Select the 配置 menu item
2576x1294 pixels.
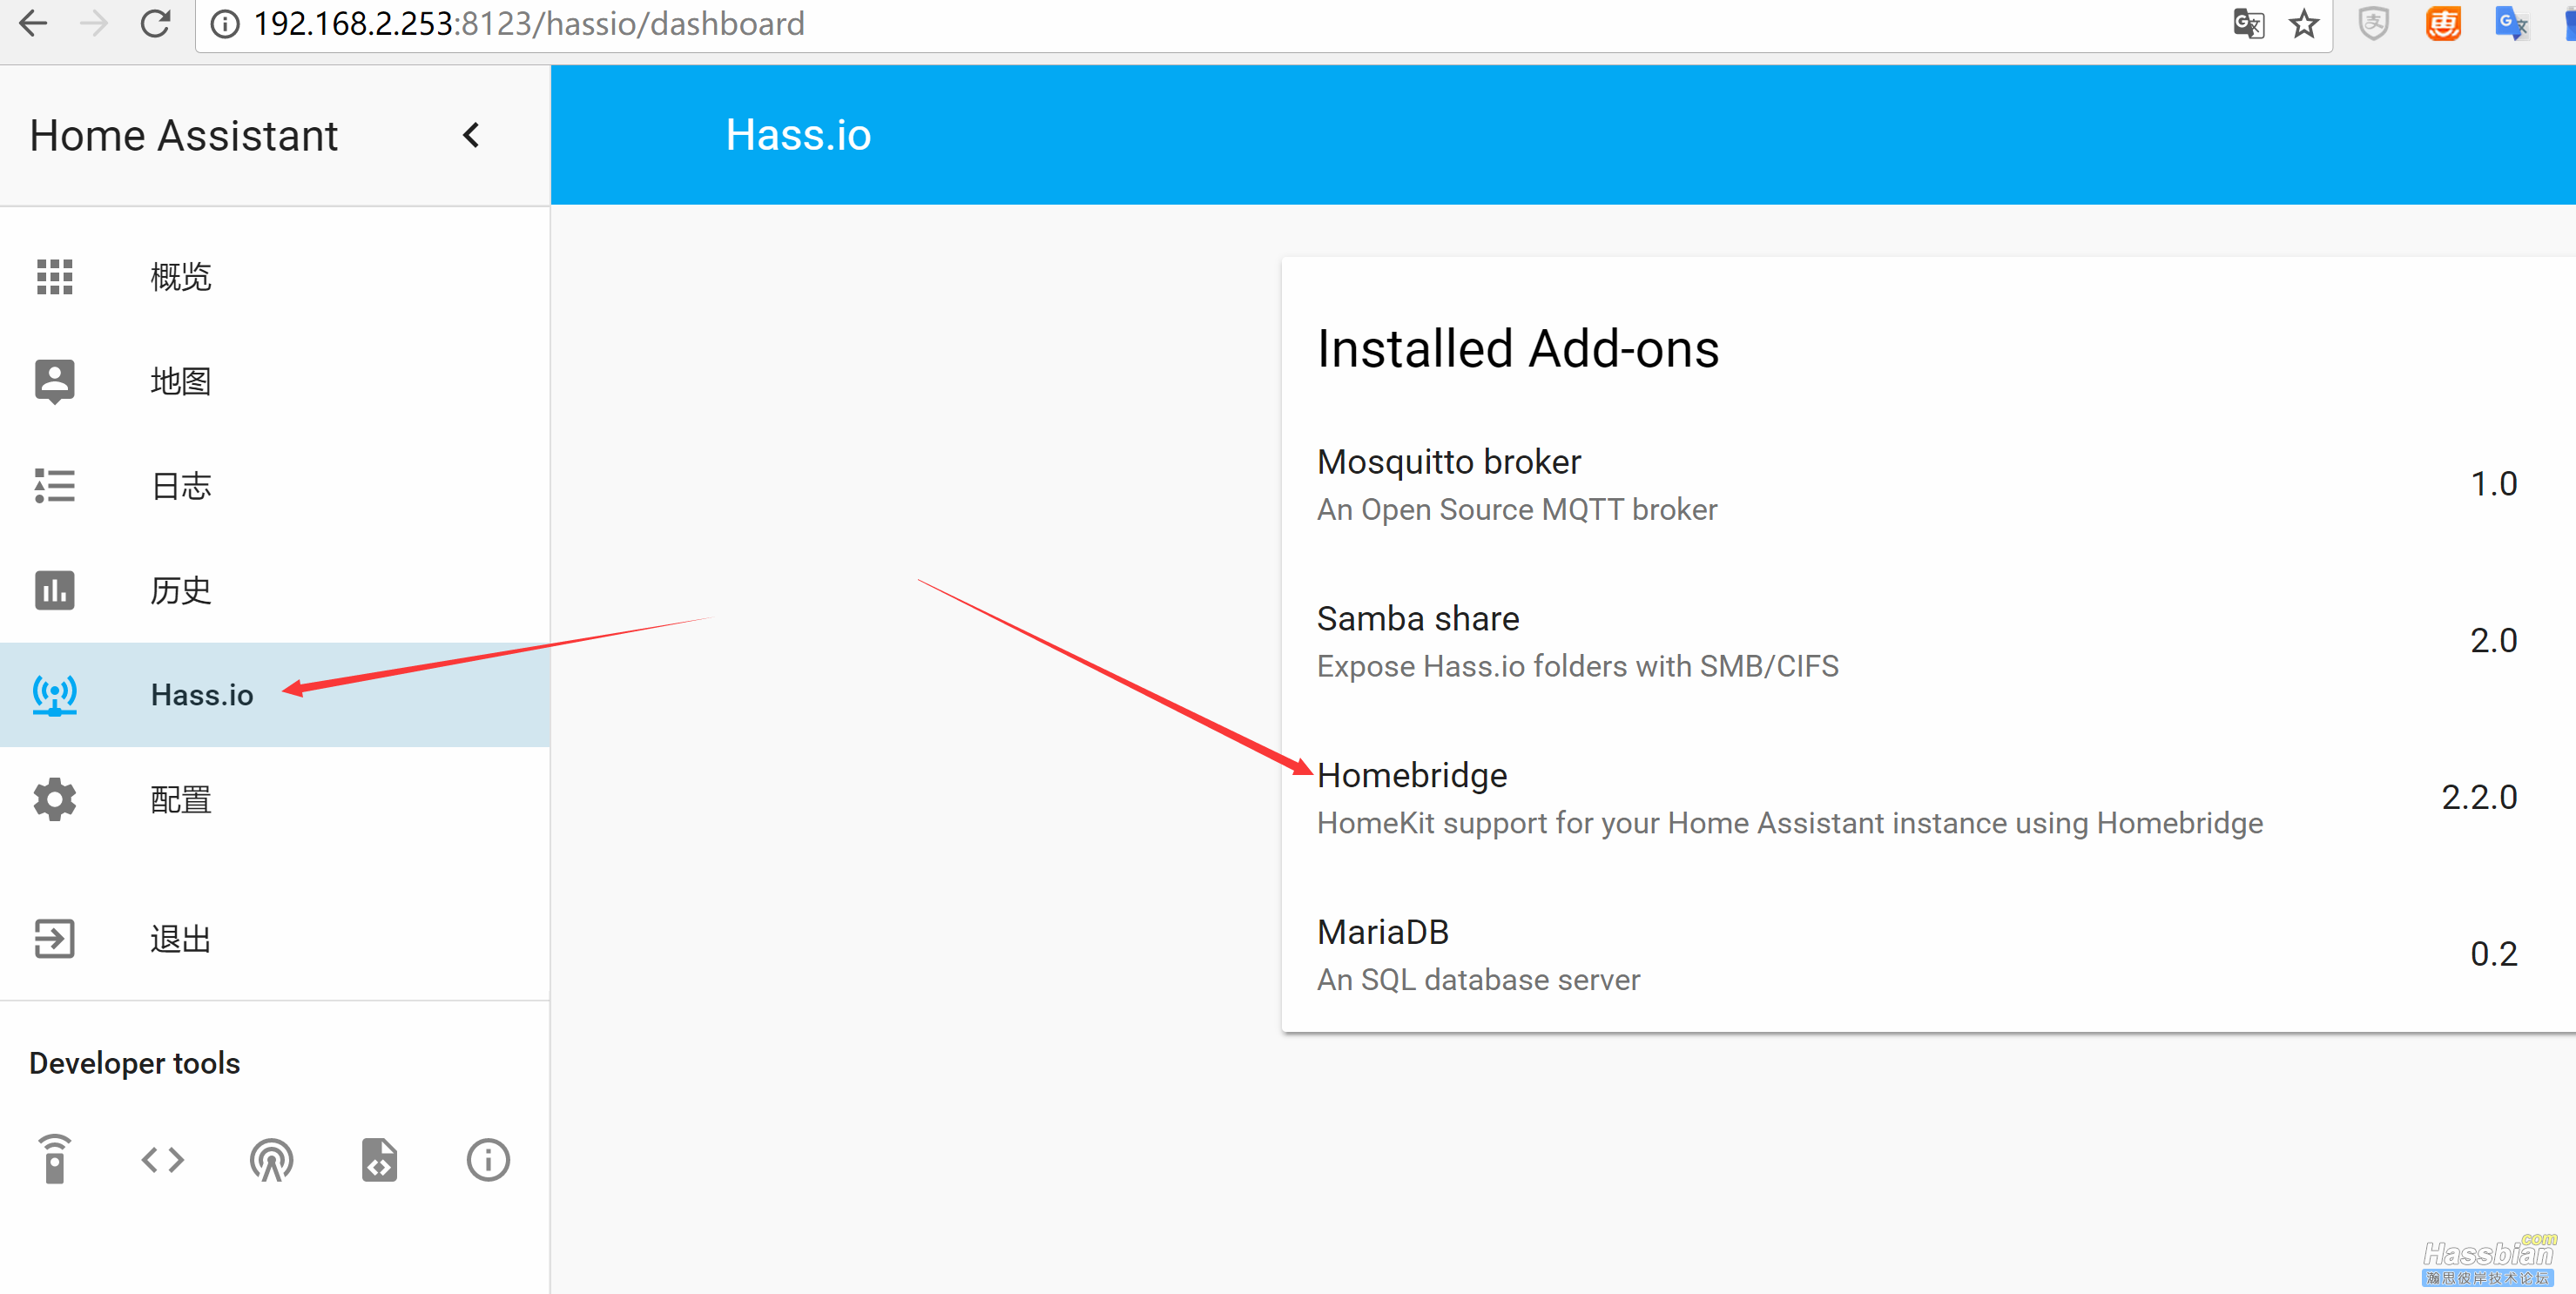point(275,800)
